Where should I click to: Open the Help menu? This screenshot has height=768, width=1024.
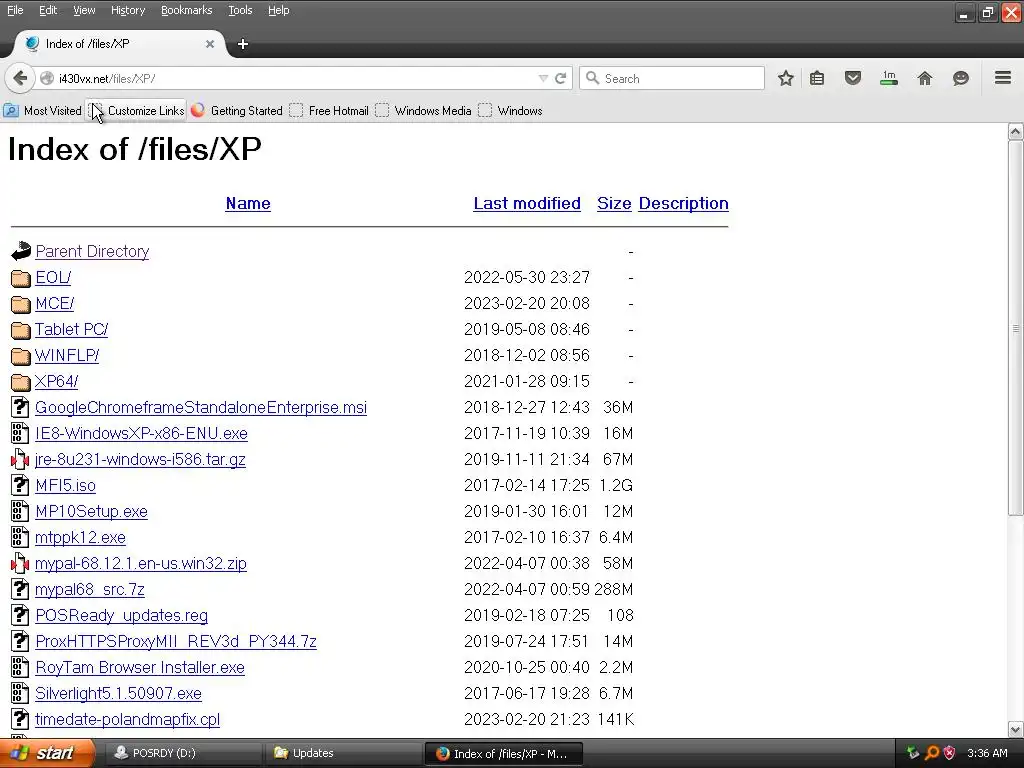278,10
